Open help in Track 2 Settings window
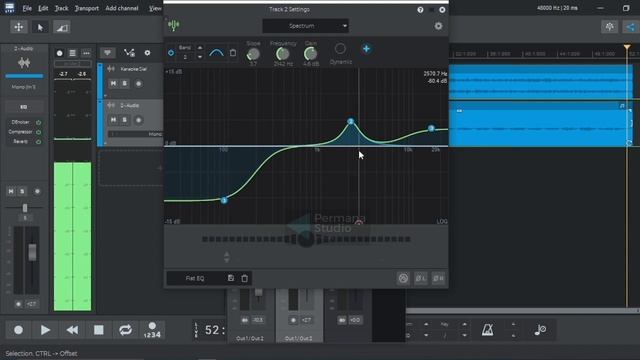The width and height of the screenshot is (640, 360). (420, 10)
